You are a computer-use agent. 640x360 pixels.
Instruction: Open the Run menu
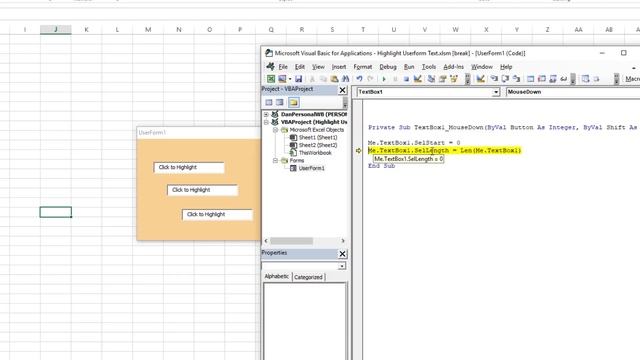pos(409,67)
